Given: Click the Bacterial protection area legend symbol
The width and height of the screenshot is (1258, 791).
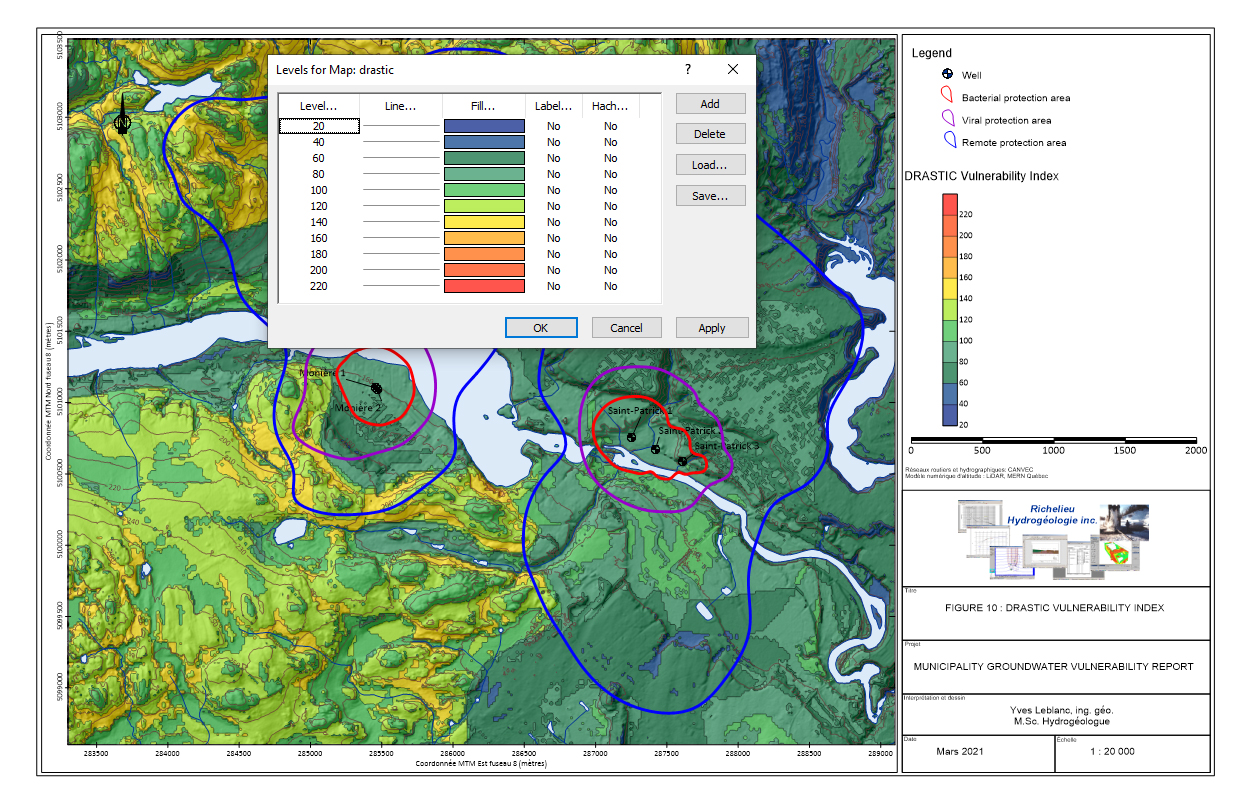Looking at the screenshot, I should pos(946,96).
